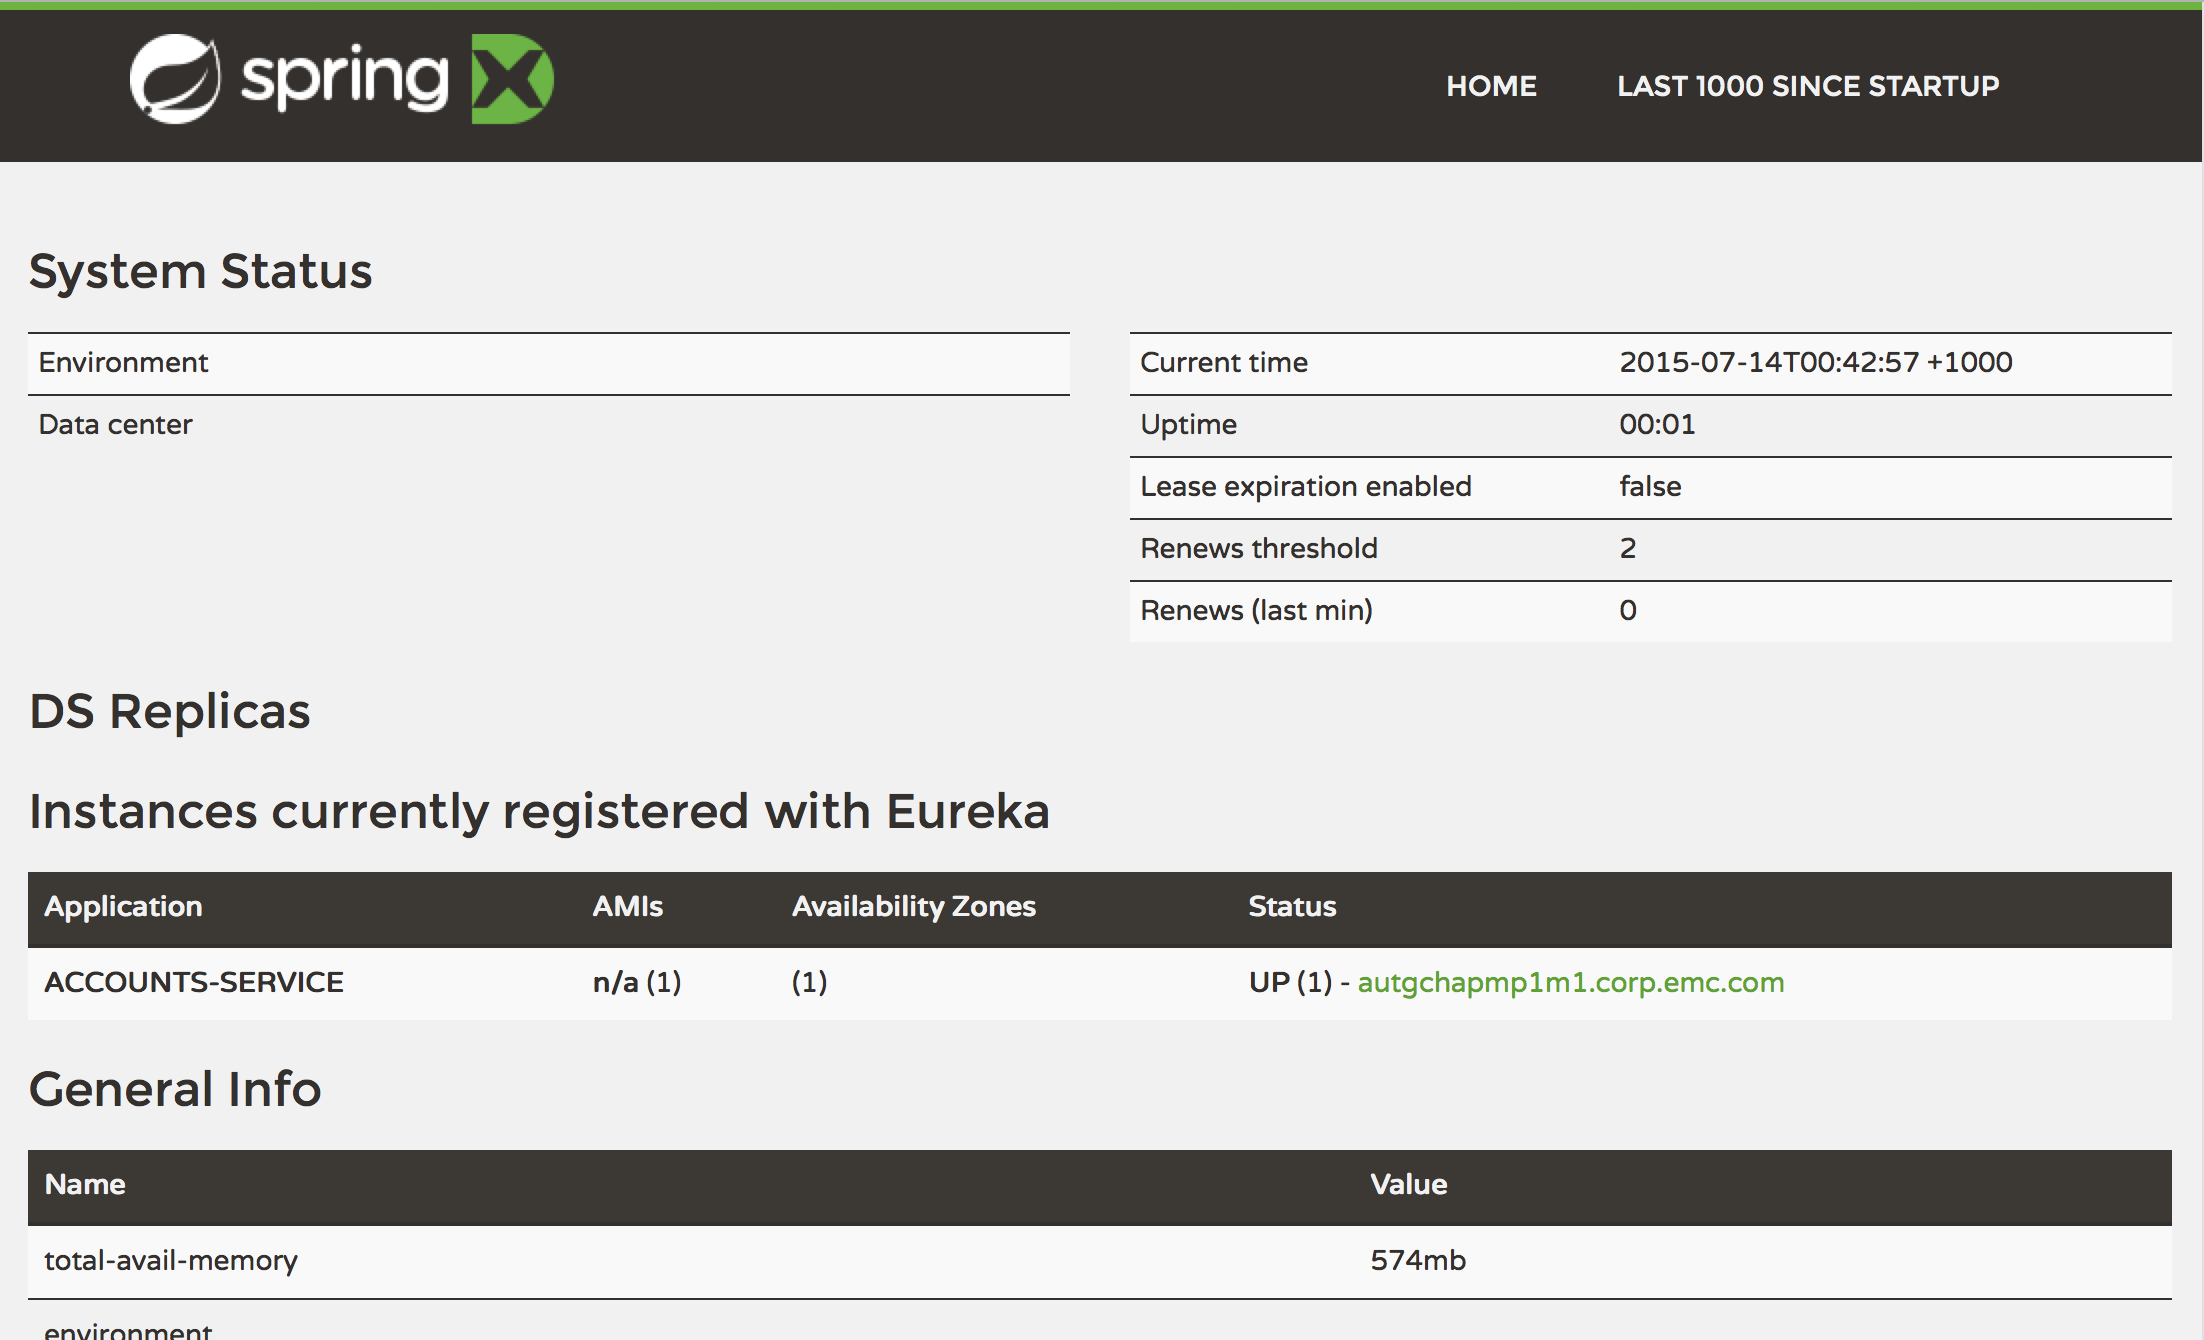Open the HOME navigation link
This screenshot has height=1340, width=2204.
pyautogui.click(x=1491, y=86)
